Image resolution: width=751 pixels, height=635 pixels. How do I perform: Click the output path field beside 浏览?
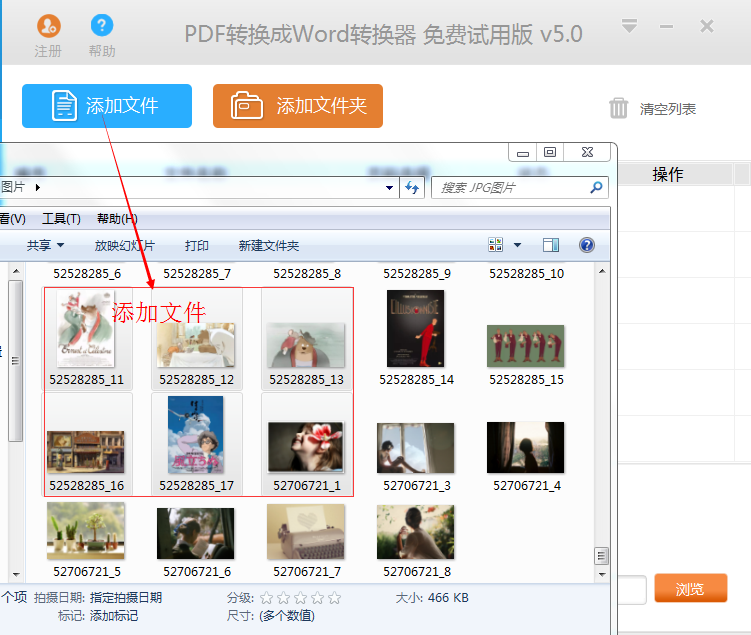tap(632, 590)
